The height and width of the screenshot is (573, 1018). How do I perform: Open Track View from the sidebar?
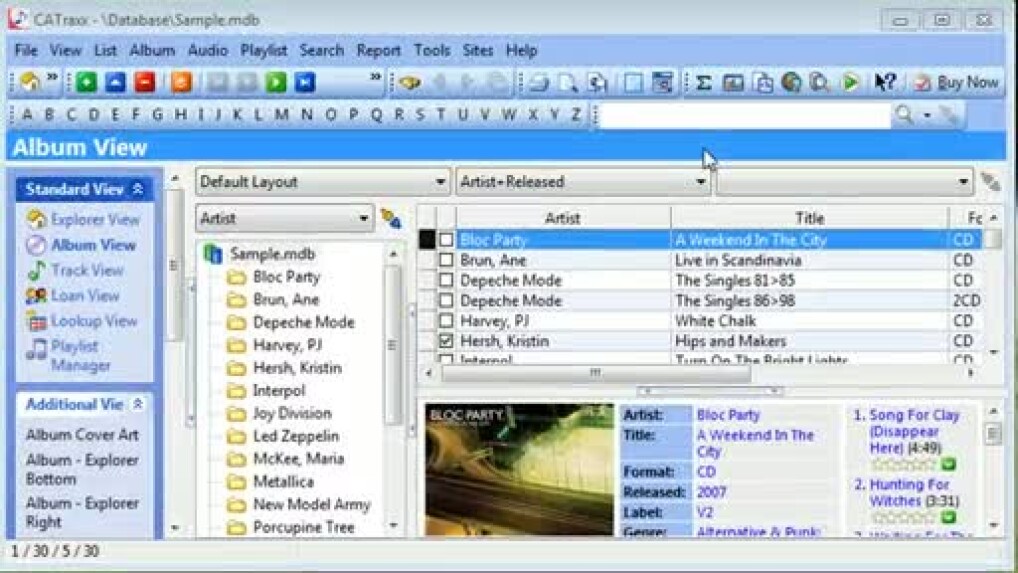87,270
